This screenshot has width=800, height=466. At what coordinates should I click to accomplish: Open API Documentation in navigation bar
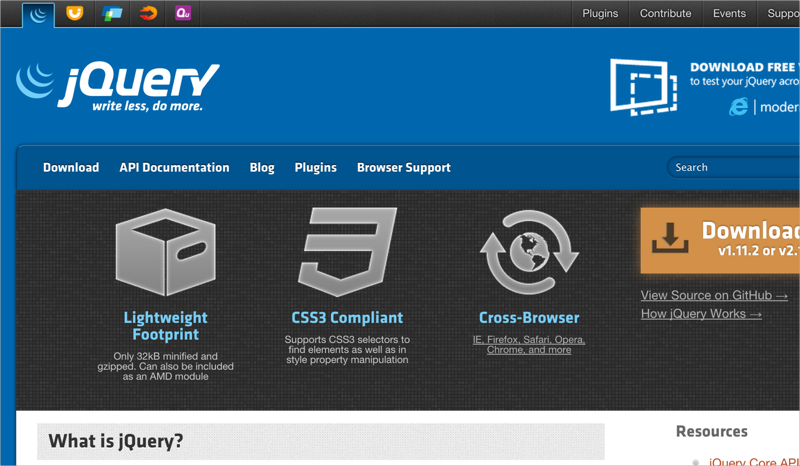pyautogui.click(x=174, y=168)
